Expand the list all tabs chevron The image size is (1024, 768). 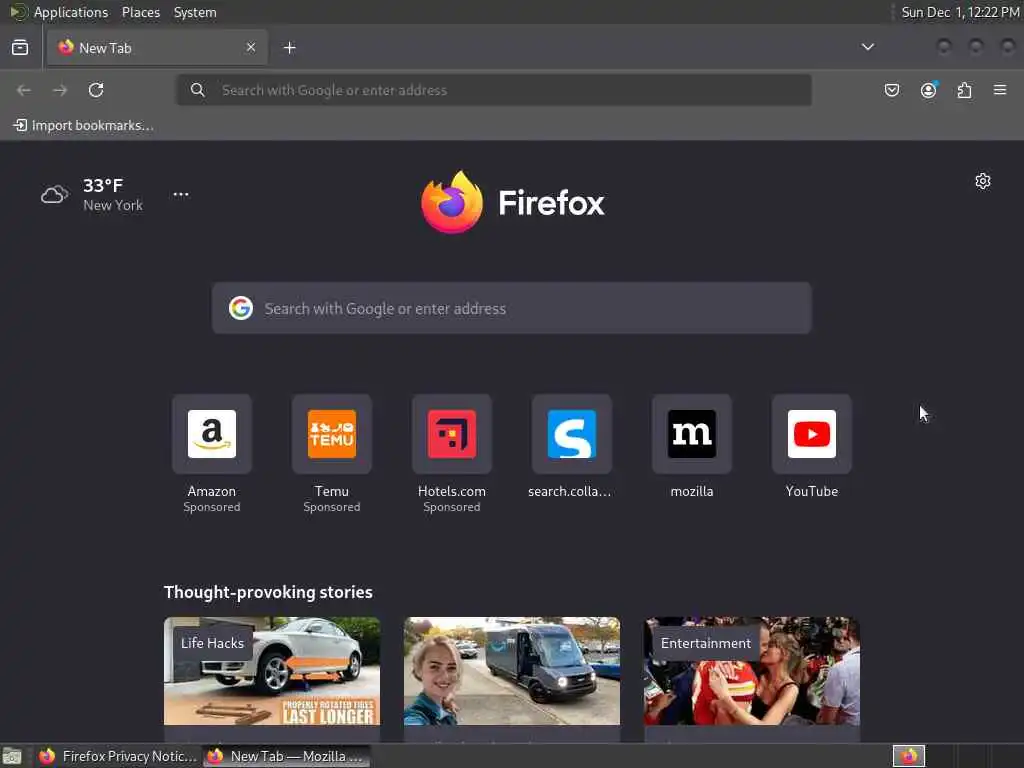point(868,47)
